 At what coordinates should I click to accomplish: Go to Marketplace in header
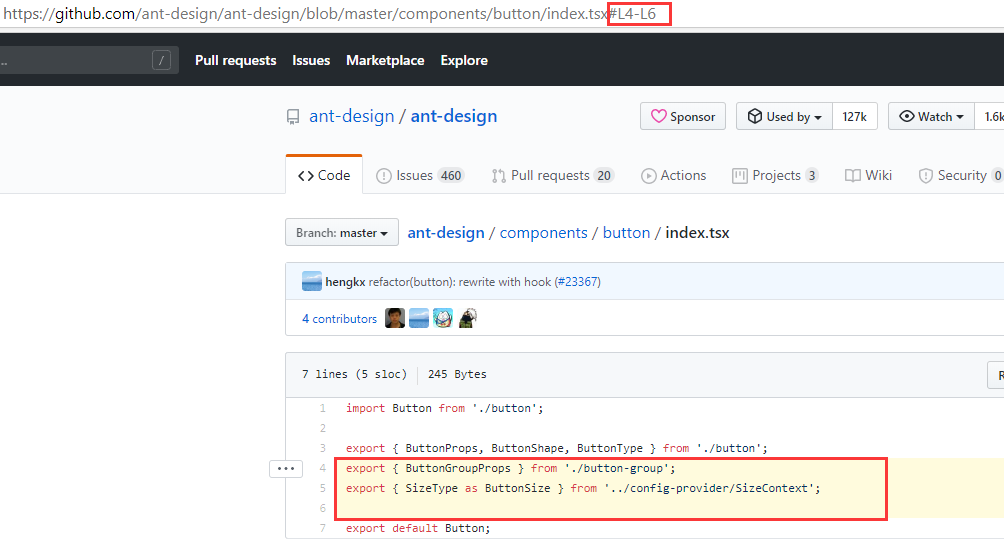pos(385,60)
